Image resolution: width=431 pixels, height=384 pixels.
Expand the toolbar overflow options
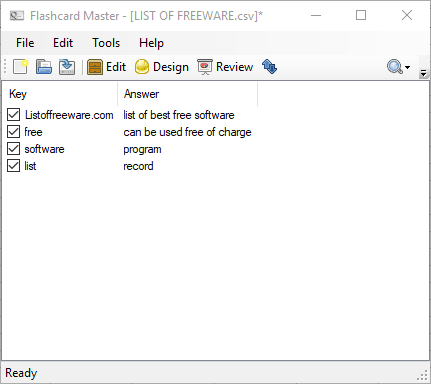(x=423, y=73)
